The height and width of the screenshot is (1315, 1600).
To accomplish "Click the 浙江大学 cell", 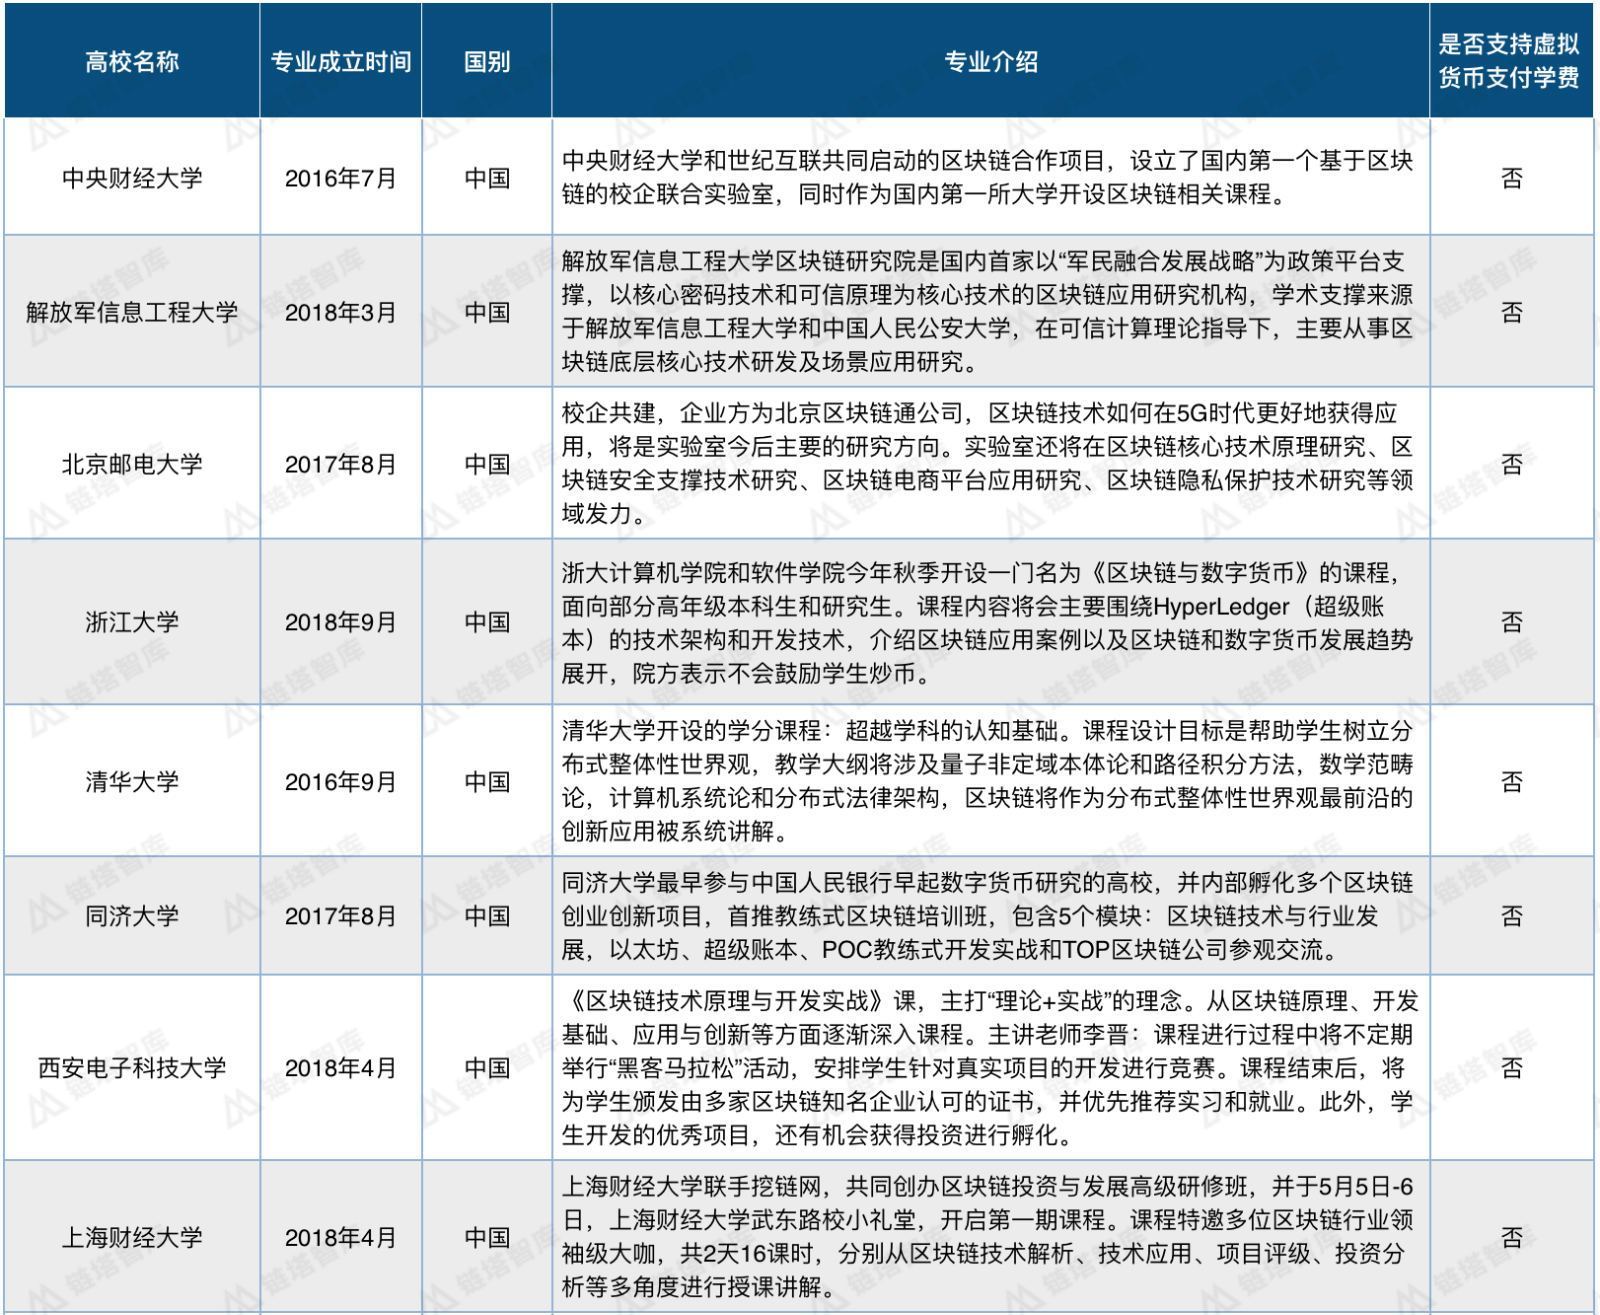I will point(132,622).
